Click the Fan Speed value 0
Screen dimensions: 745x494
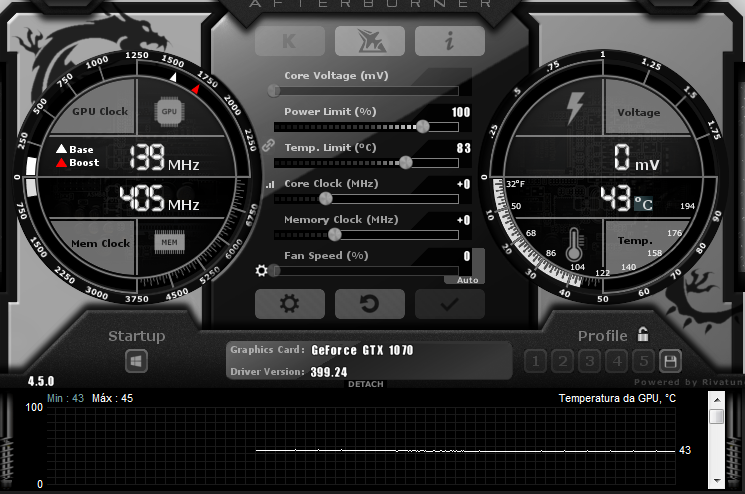point(467,256)
